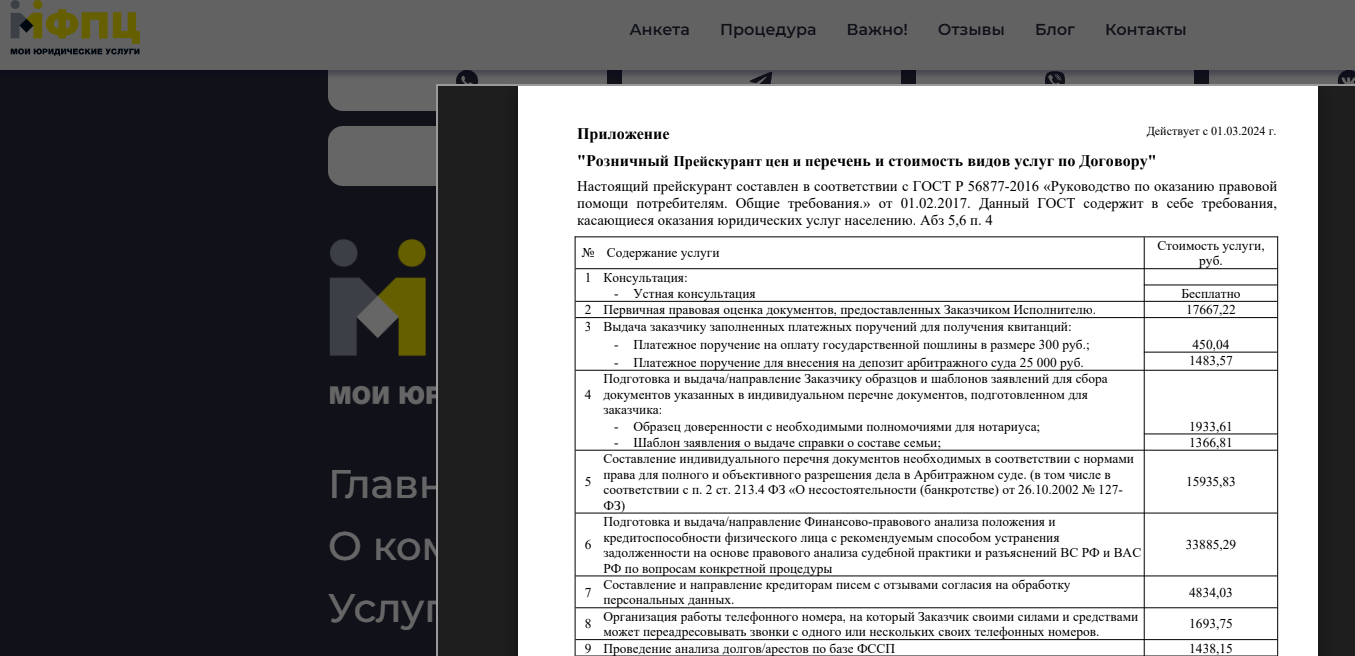Viewport: 1355px width, 656px height.
Task: Open the Отзывы page
Action: click(x=971, y=30)
